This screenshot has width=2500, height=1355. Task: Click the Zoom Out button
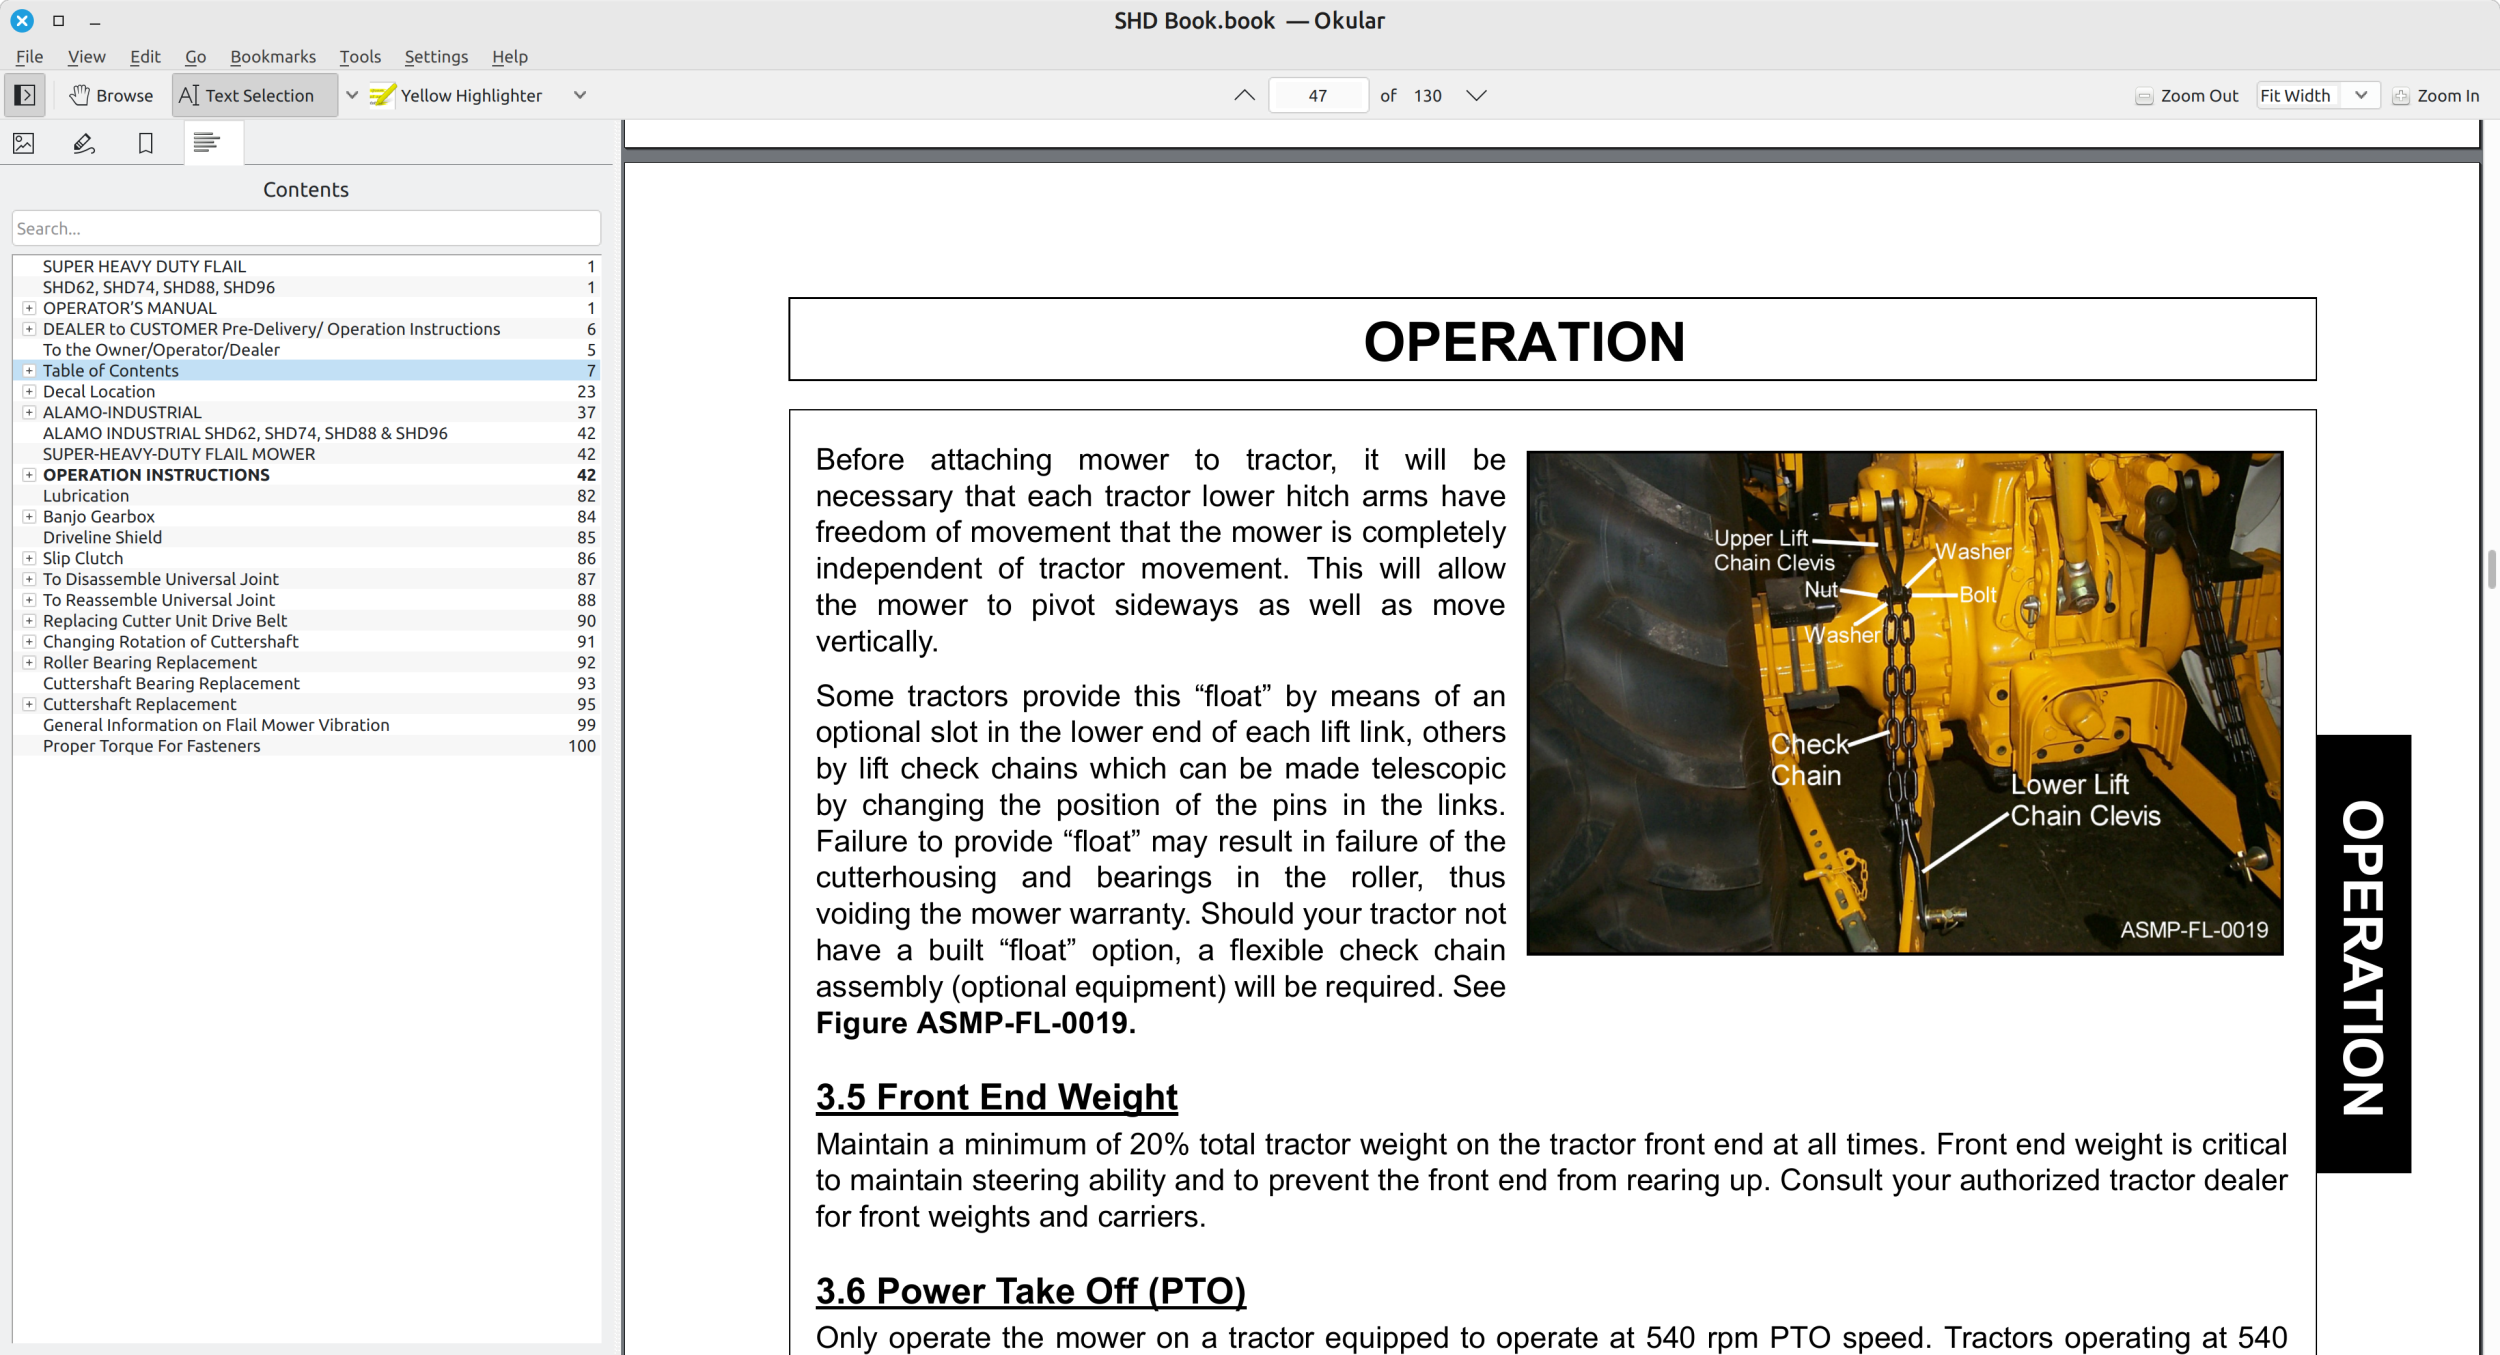pyautogui.click(x=2187, y=96)
